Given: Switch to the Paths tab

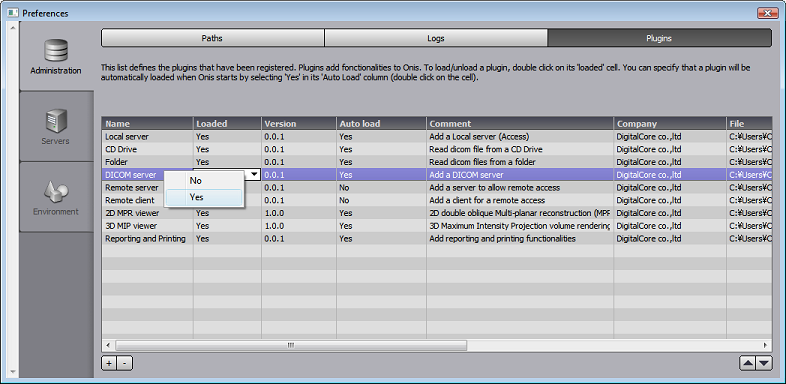Looking at the screenshot, I should [213, 38].
